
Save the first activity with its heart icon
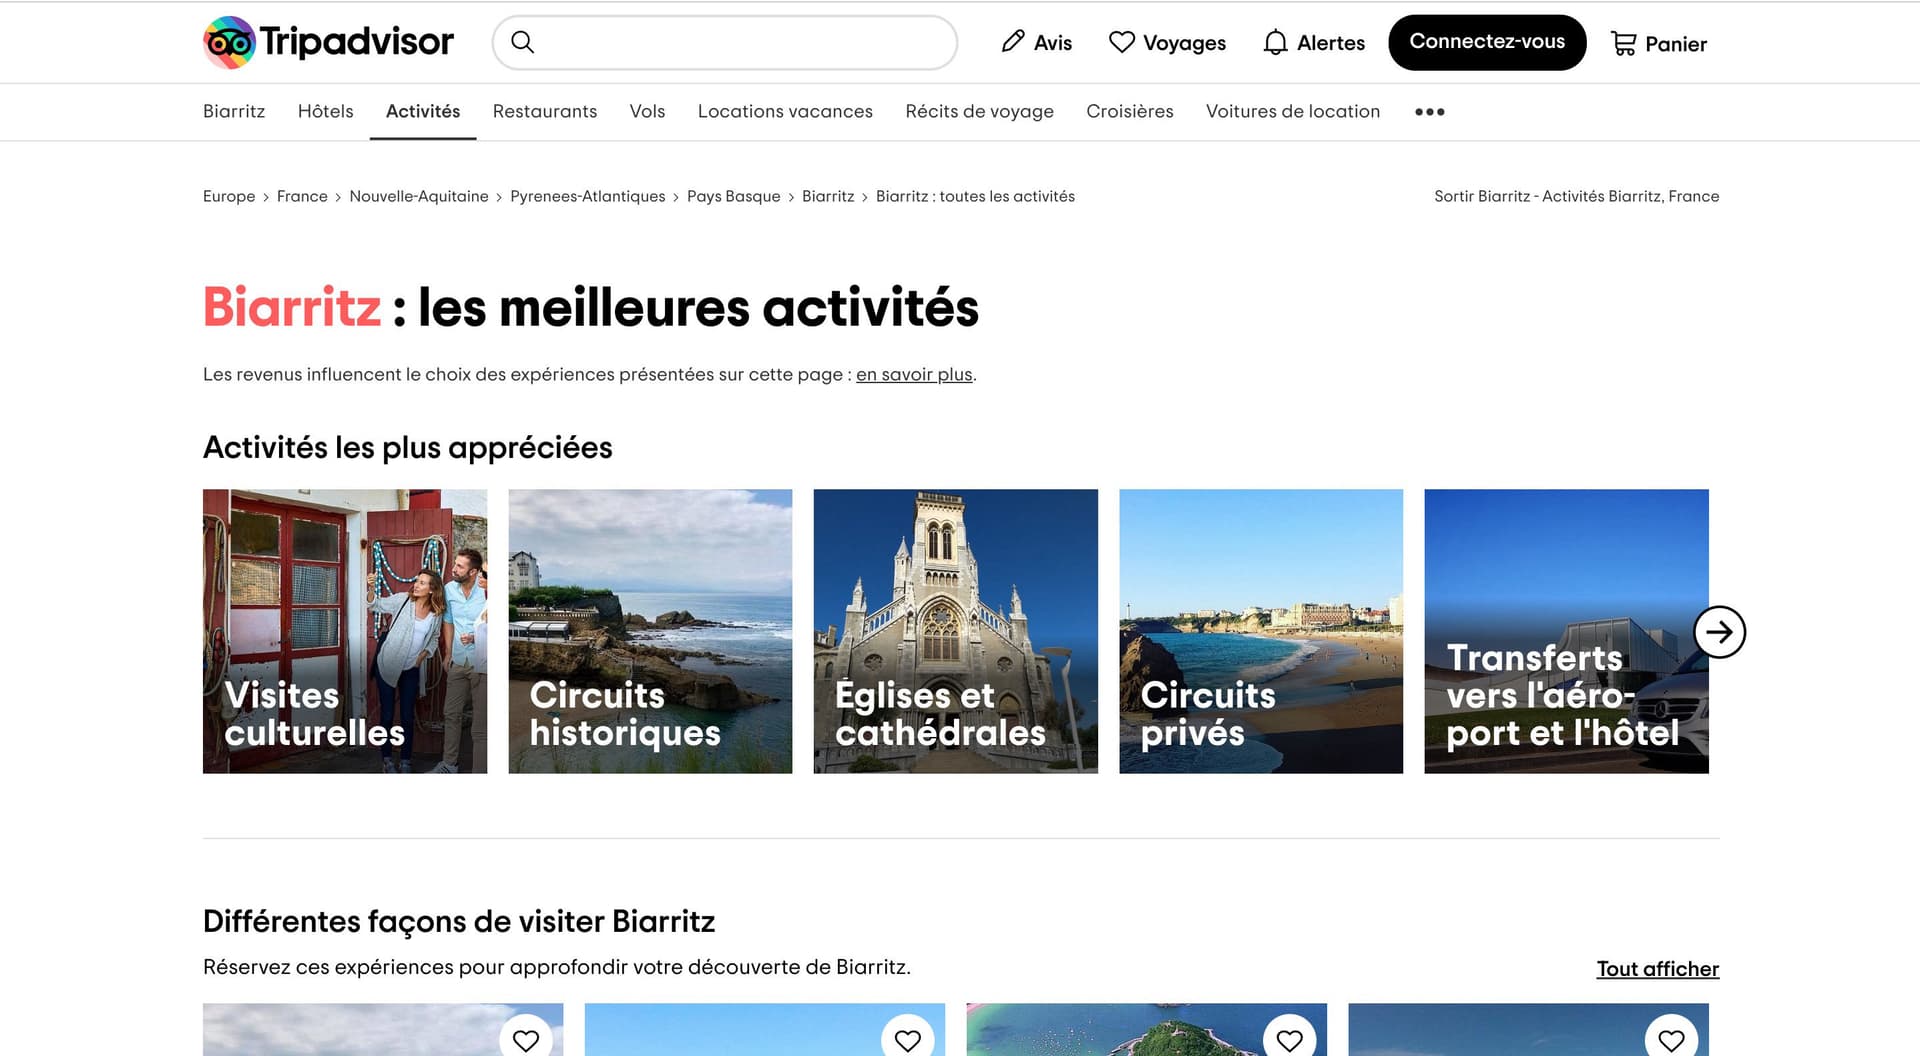[526, 1040]
